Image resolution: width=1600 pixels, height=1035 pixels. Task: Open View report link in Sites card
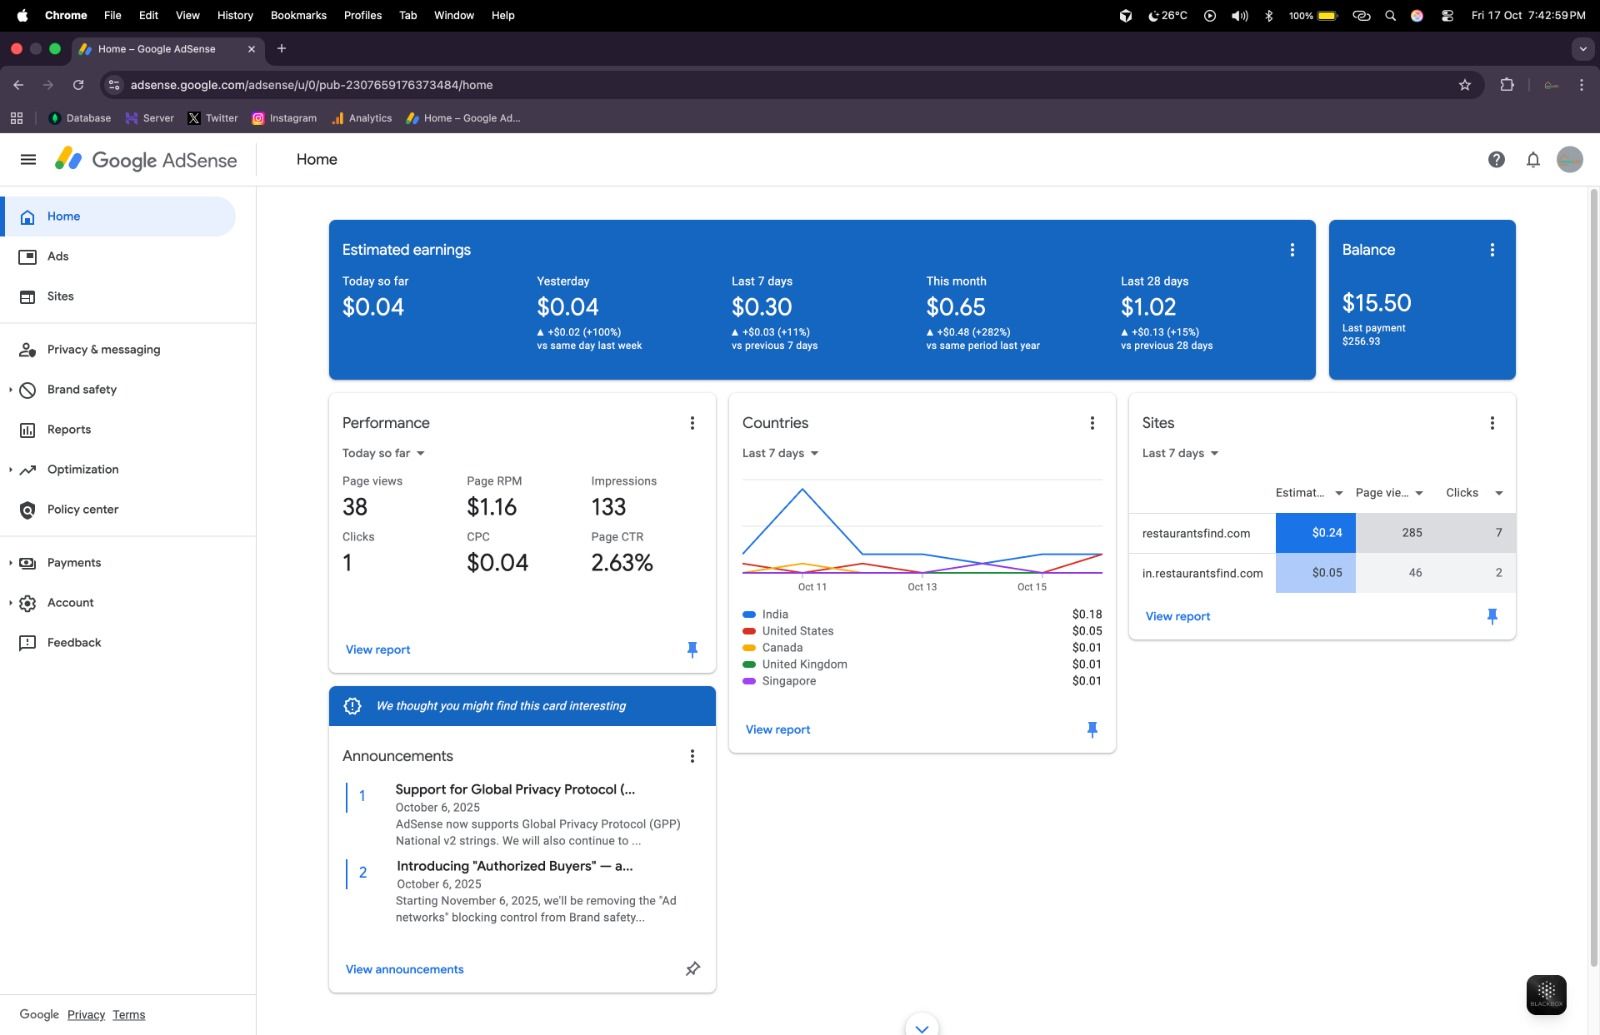1177,616
